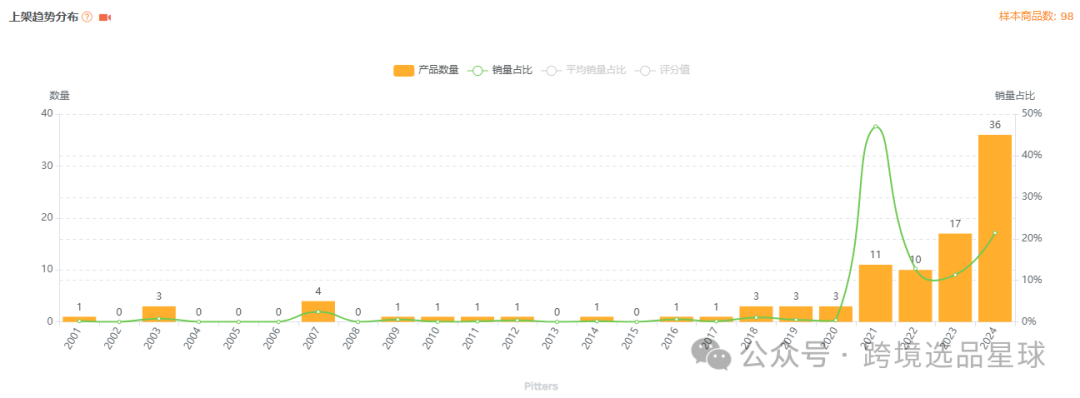
Task: Click the 样本商品数: 98 label
Action: [x=1036, y=17]
